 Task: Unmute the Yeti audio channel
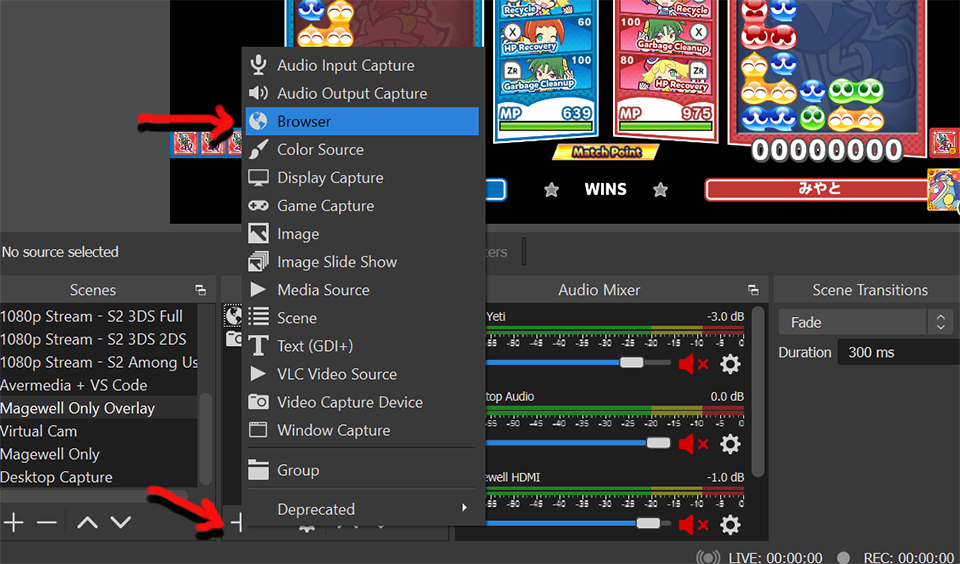(x=694, y=364)
